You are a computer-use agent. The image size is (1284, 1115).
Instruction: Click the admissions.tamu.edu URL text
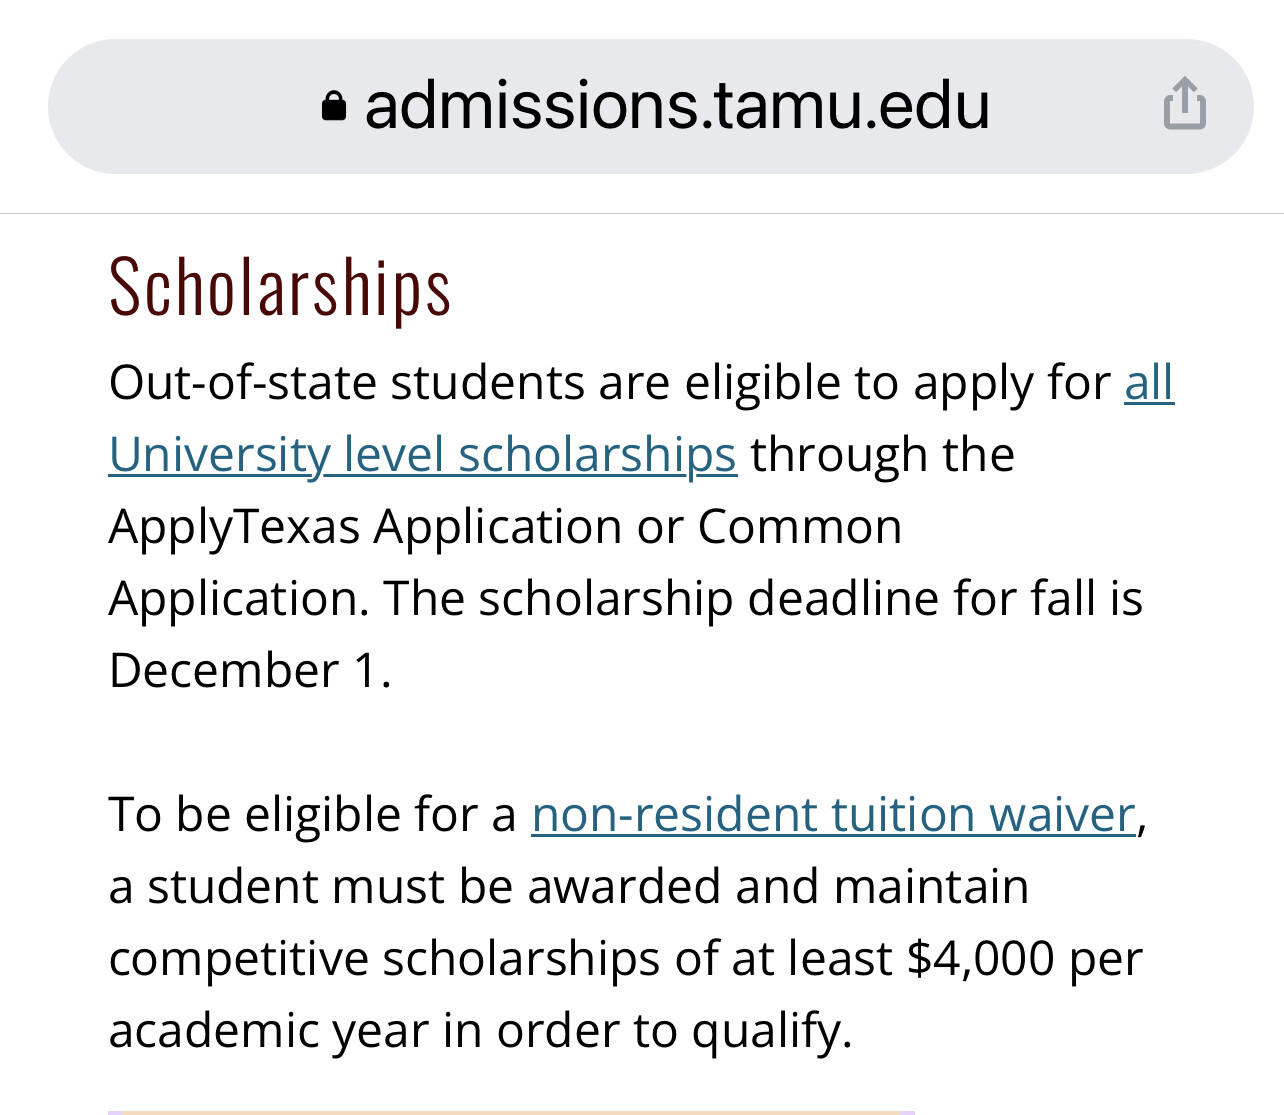coord(677,106)
